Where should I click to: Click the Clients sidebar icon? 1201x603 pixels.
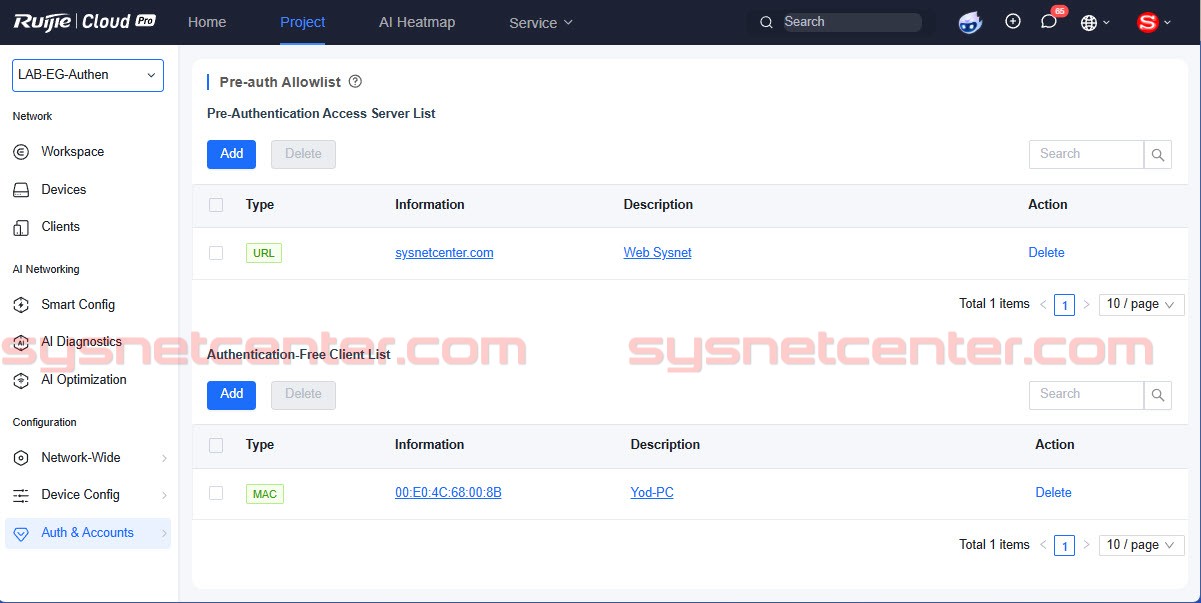click(x=21, y=227)
